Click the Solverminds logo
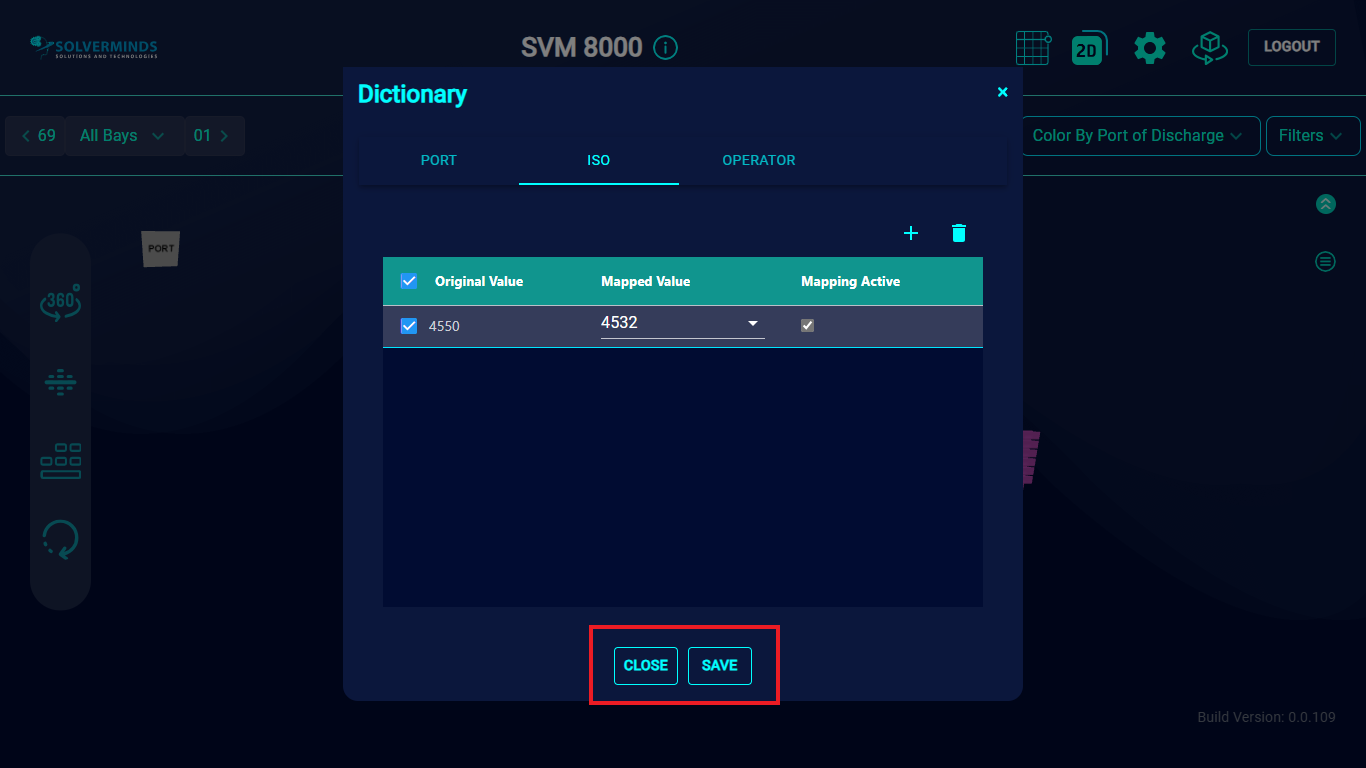The image size is (1366, 768). tap(93, 47)
